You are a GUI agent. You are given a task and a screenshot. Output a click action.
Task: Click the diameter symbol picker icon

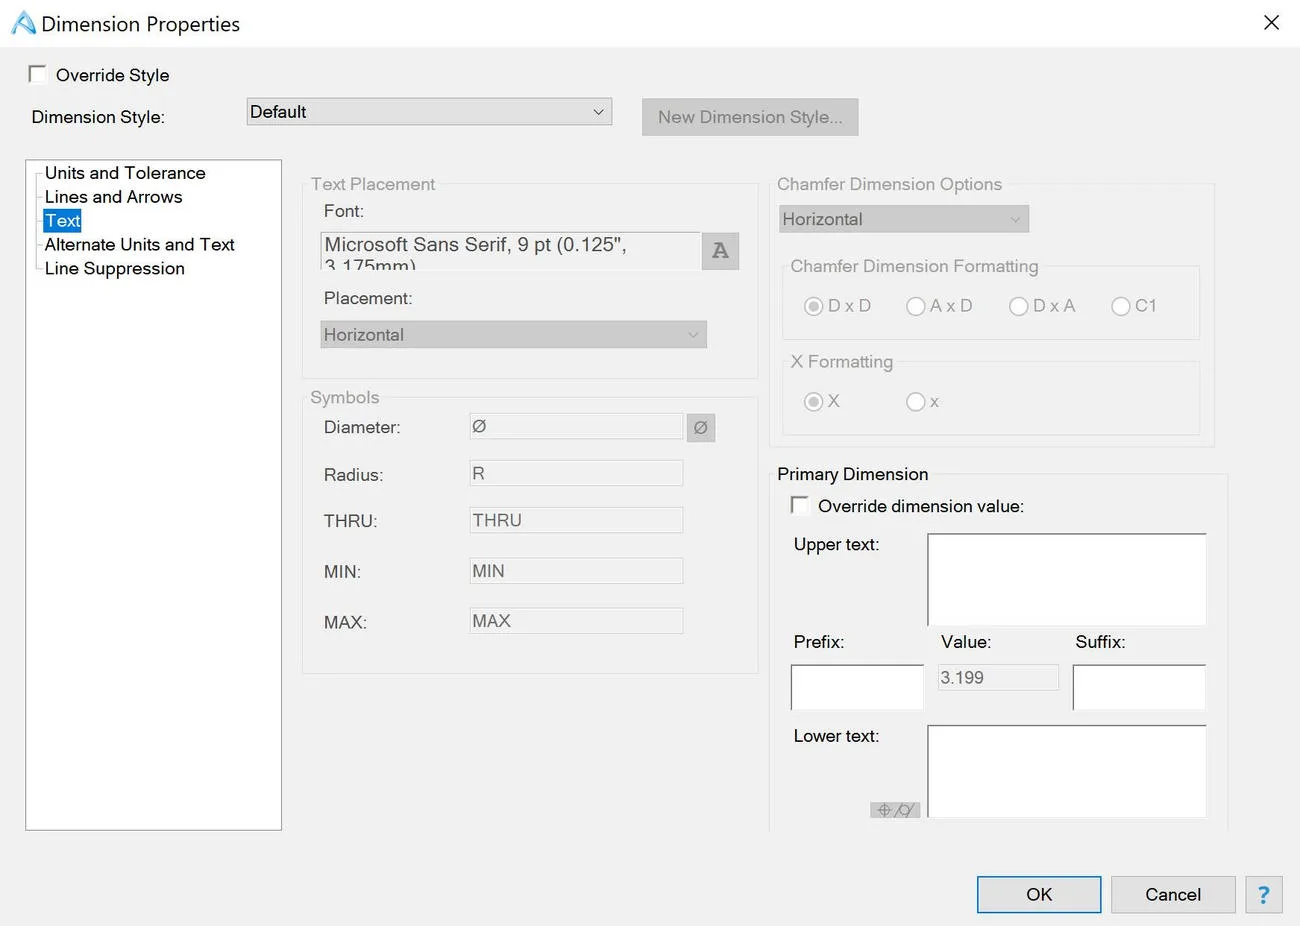pyautogui.click(x=701, y=428)
